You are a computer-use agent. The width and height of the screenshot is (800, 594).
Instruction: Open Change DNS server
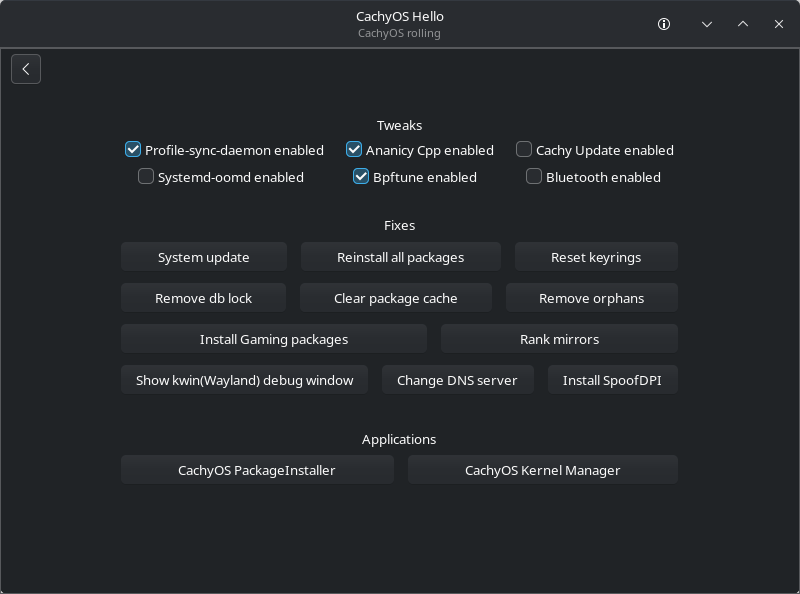click(458, 380)
